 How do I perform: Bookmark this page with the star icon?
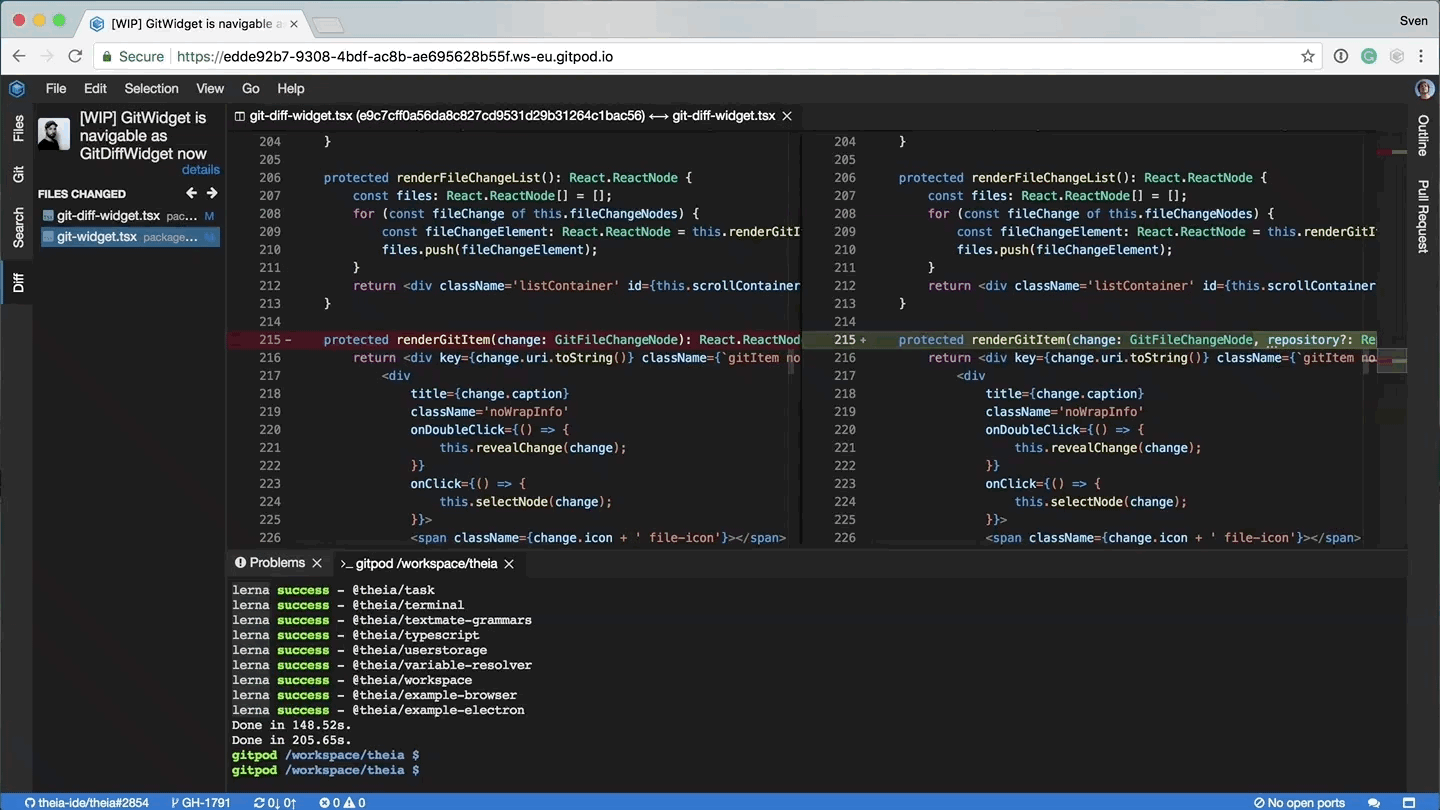coord(1307,57)
